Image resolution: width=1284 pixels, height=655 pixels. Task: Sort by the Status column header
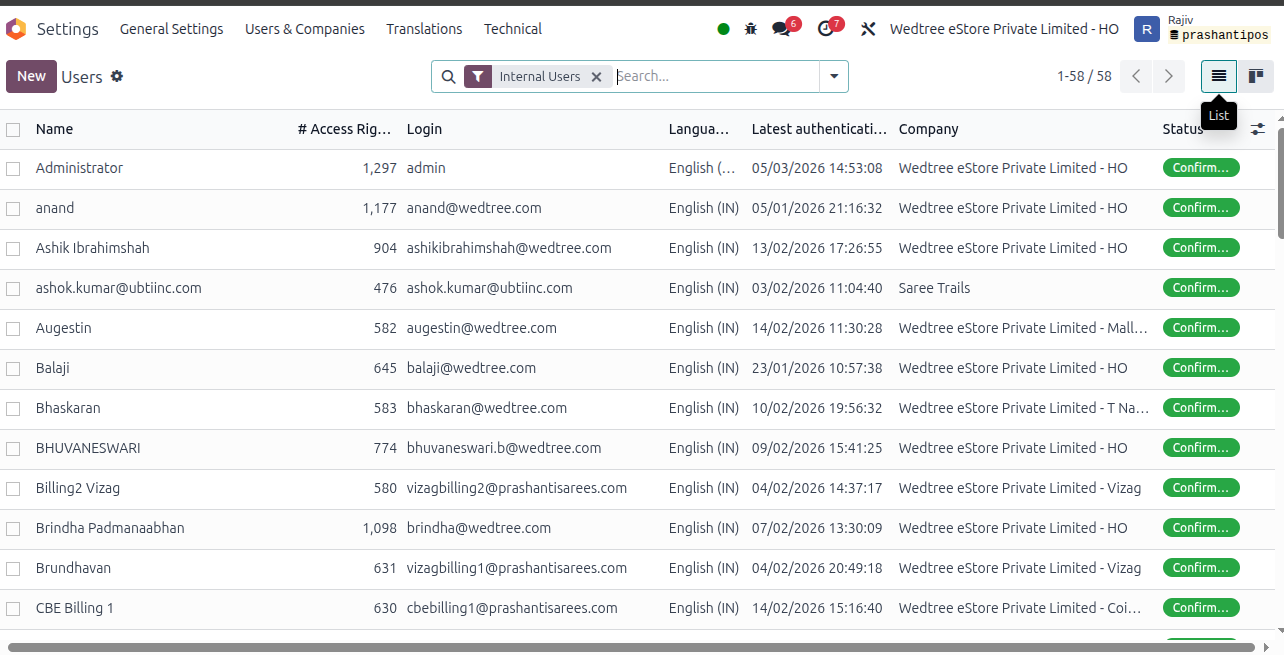pyautogui.click(x=1183, y=129)
